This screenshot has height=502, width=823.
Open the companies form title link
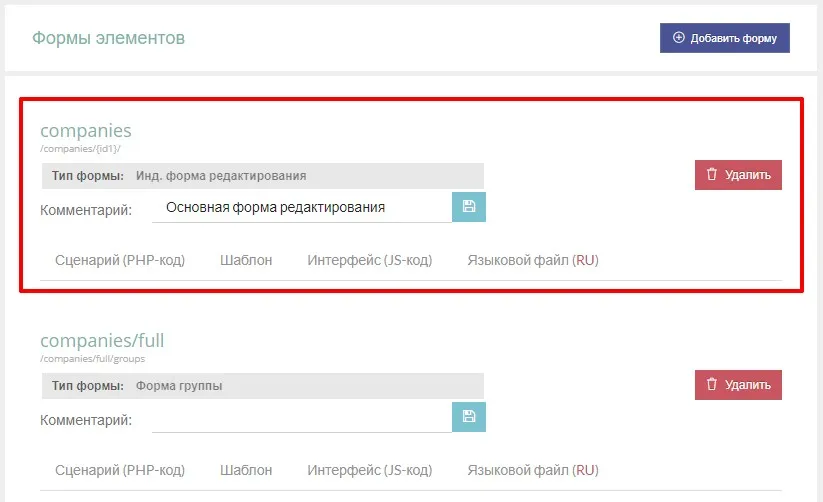(86, 131)
